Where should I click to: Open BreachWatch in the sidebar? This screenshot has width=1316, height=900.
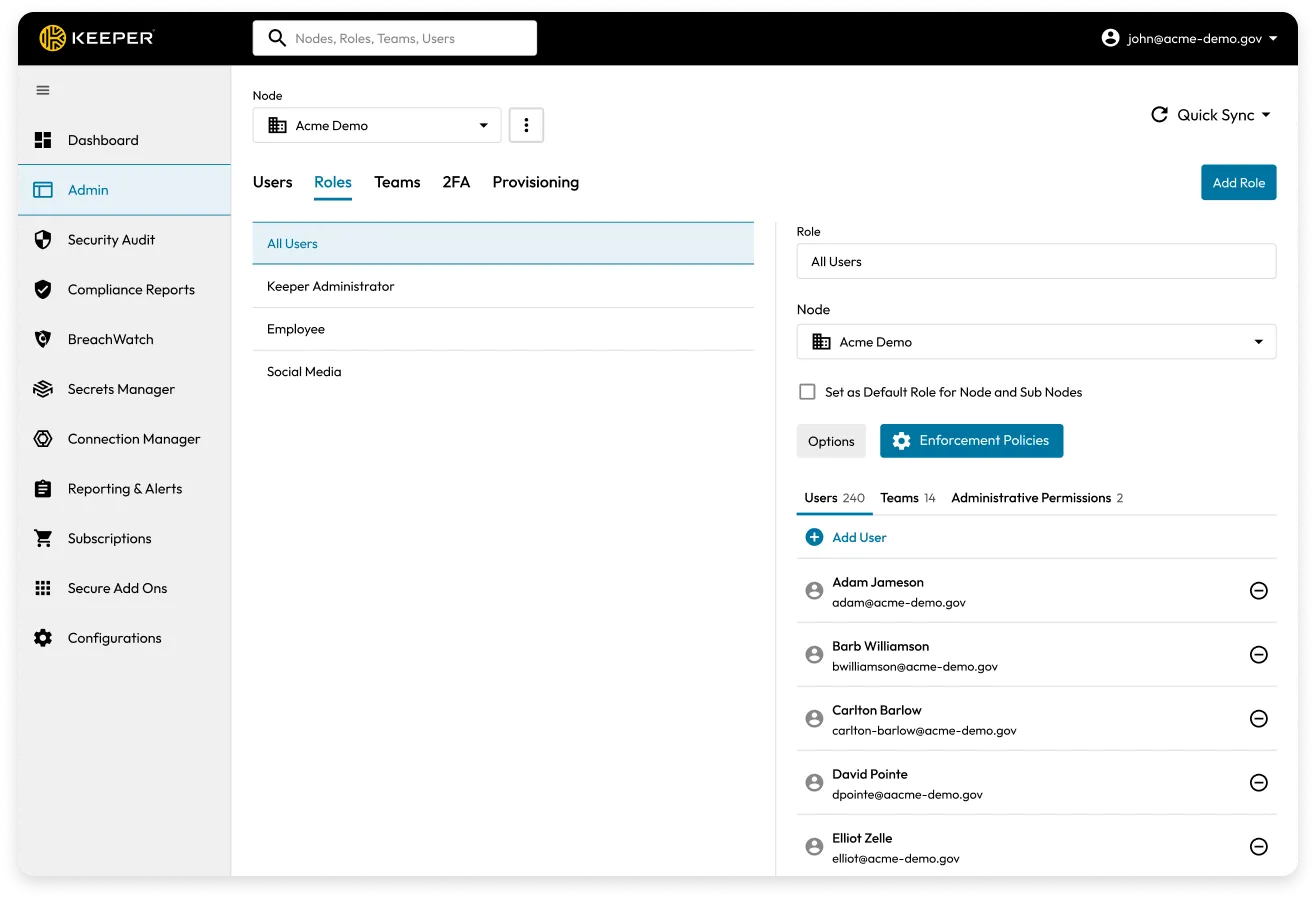[x=124, y=340]
